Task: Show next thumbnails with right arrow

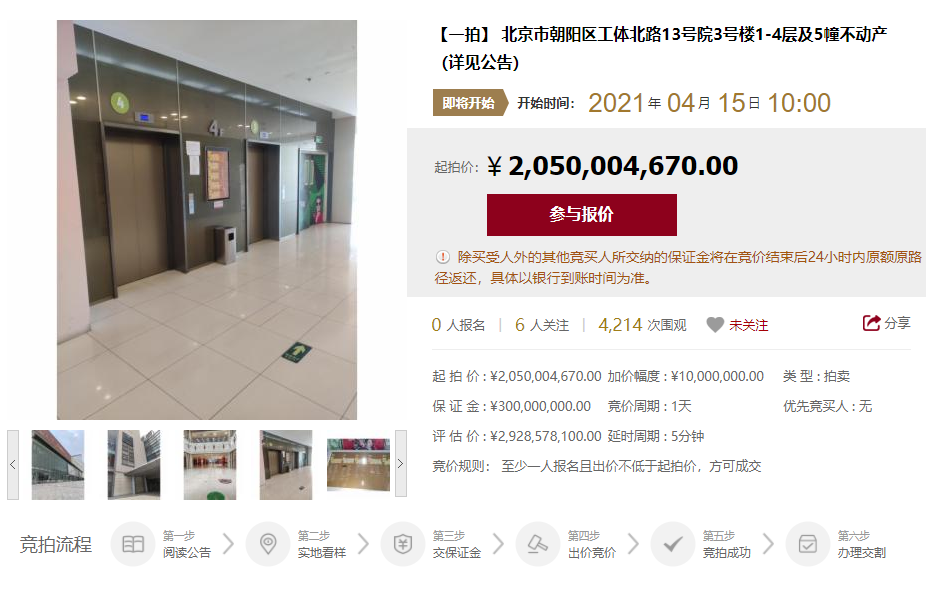Action: coord(401,463)
